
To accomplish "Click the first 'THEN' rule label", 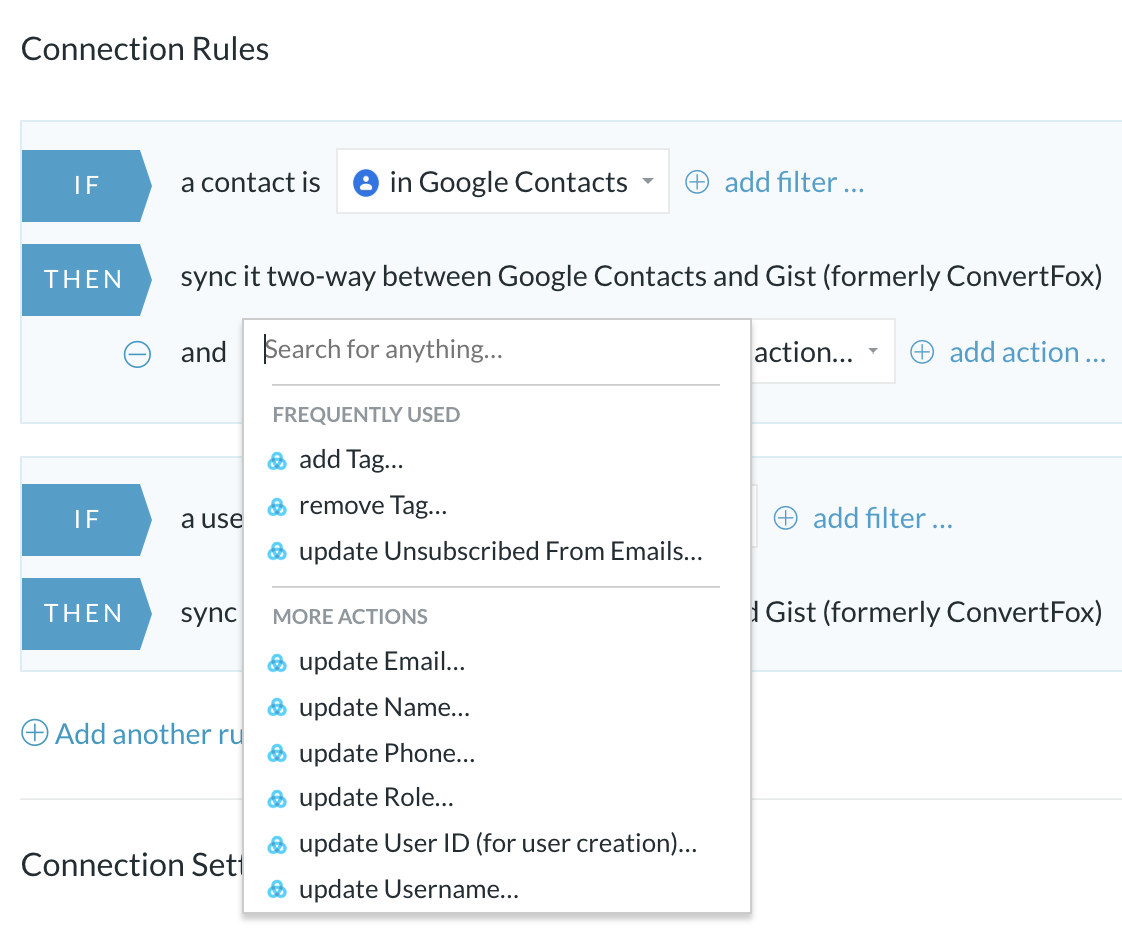I will [87, 279].
